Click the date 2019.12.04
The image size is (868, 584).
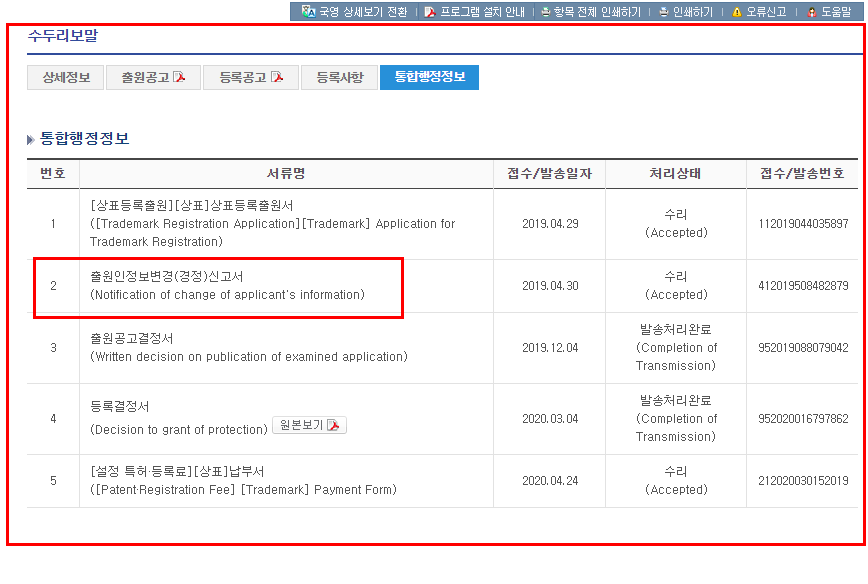tap(550, 348)
